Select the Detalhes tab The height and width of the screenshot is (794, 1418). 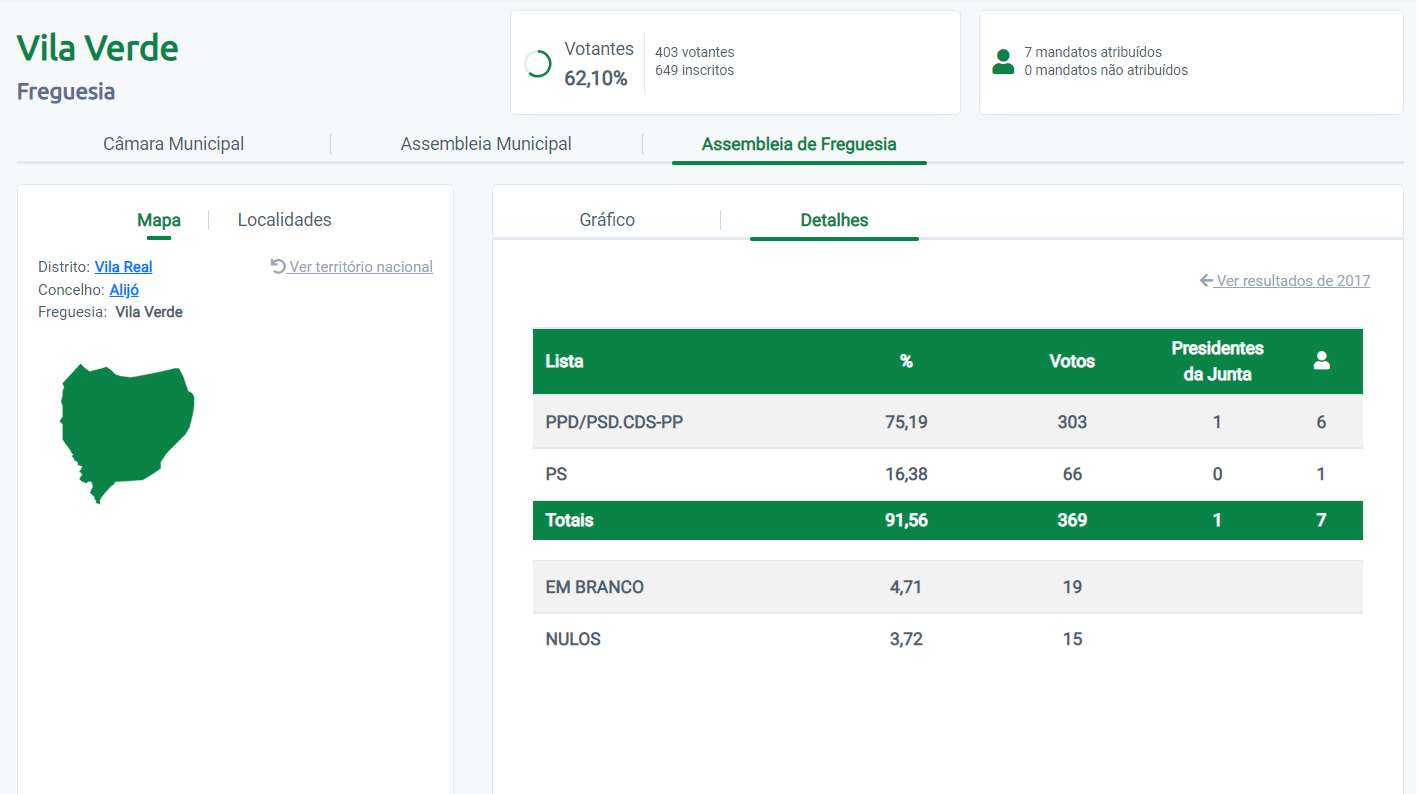click(834, 220)
